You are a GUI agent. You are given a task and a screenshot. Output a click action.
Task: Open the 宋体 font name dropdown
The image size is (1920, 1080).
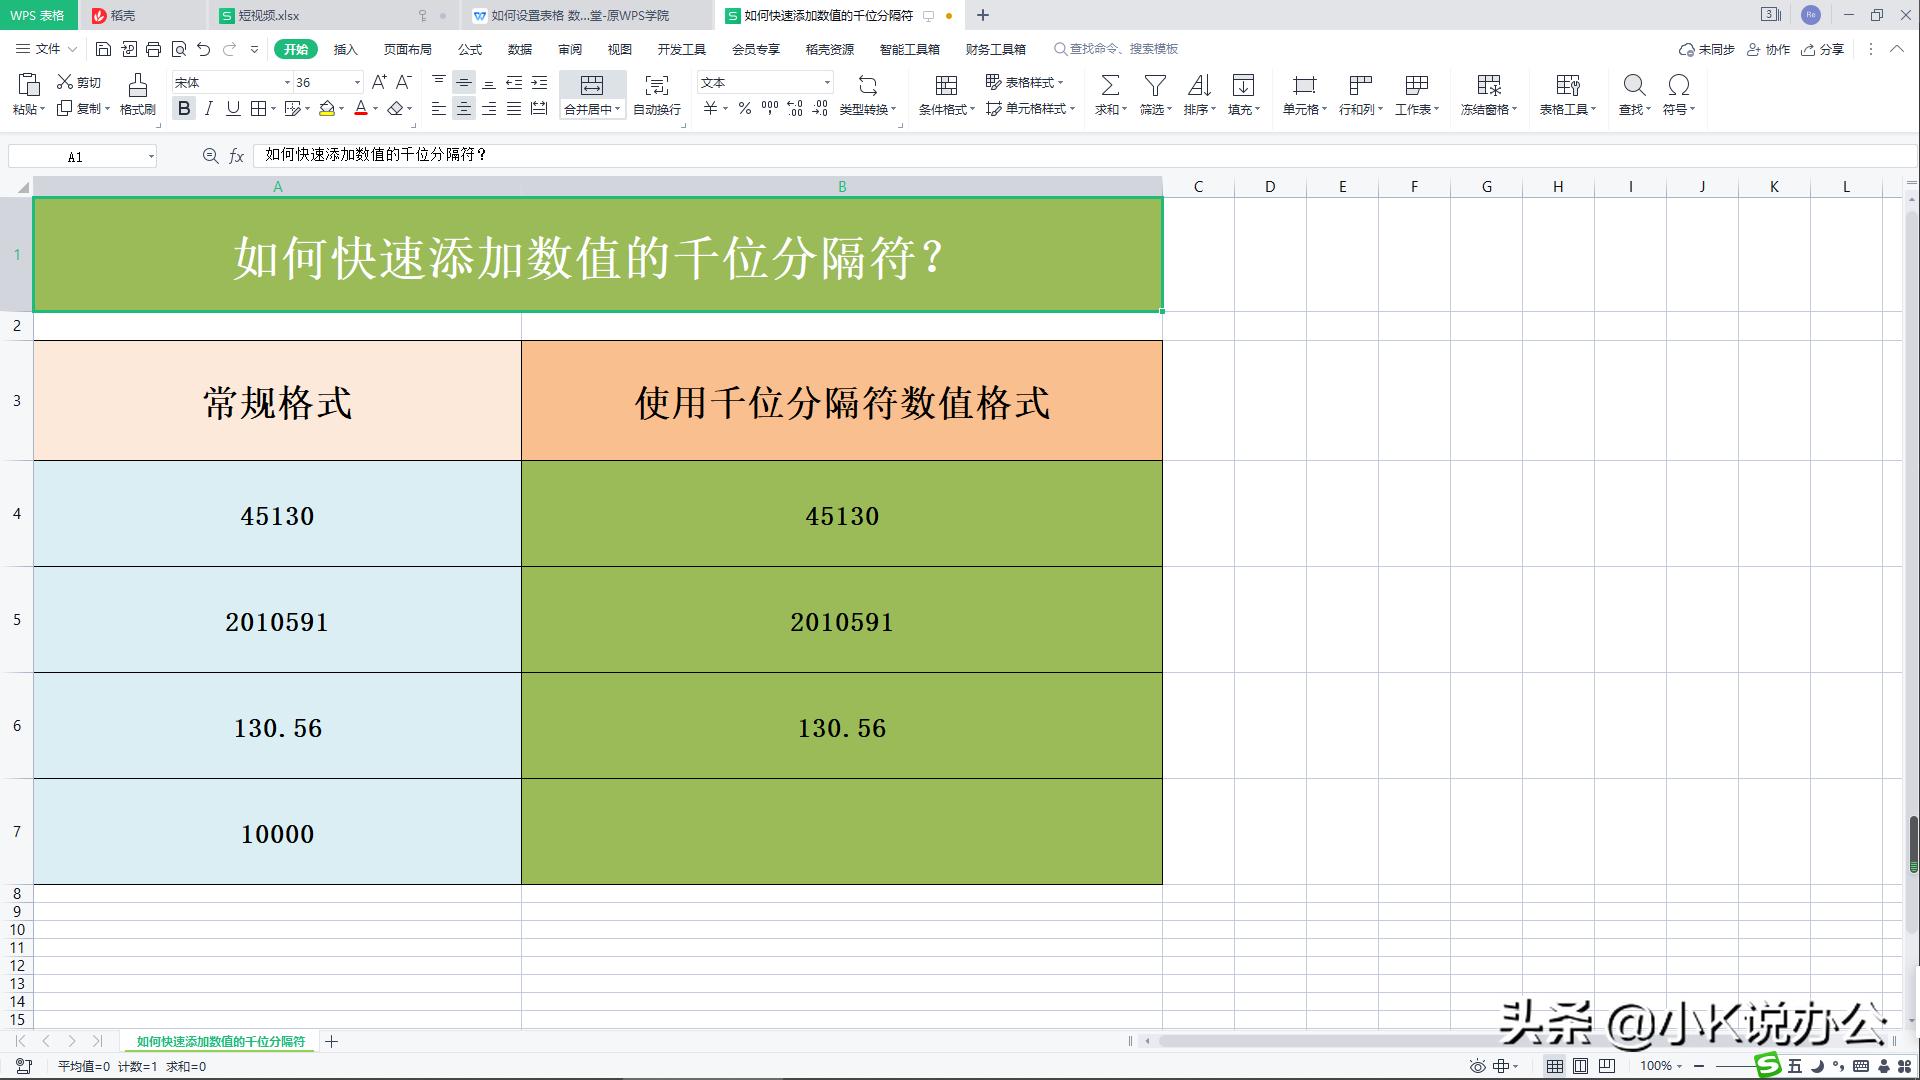tap(287, 82)
